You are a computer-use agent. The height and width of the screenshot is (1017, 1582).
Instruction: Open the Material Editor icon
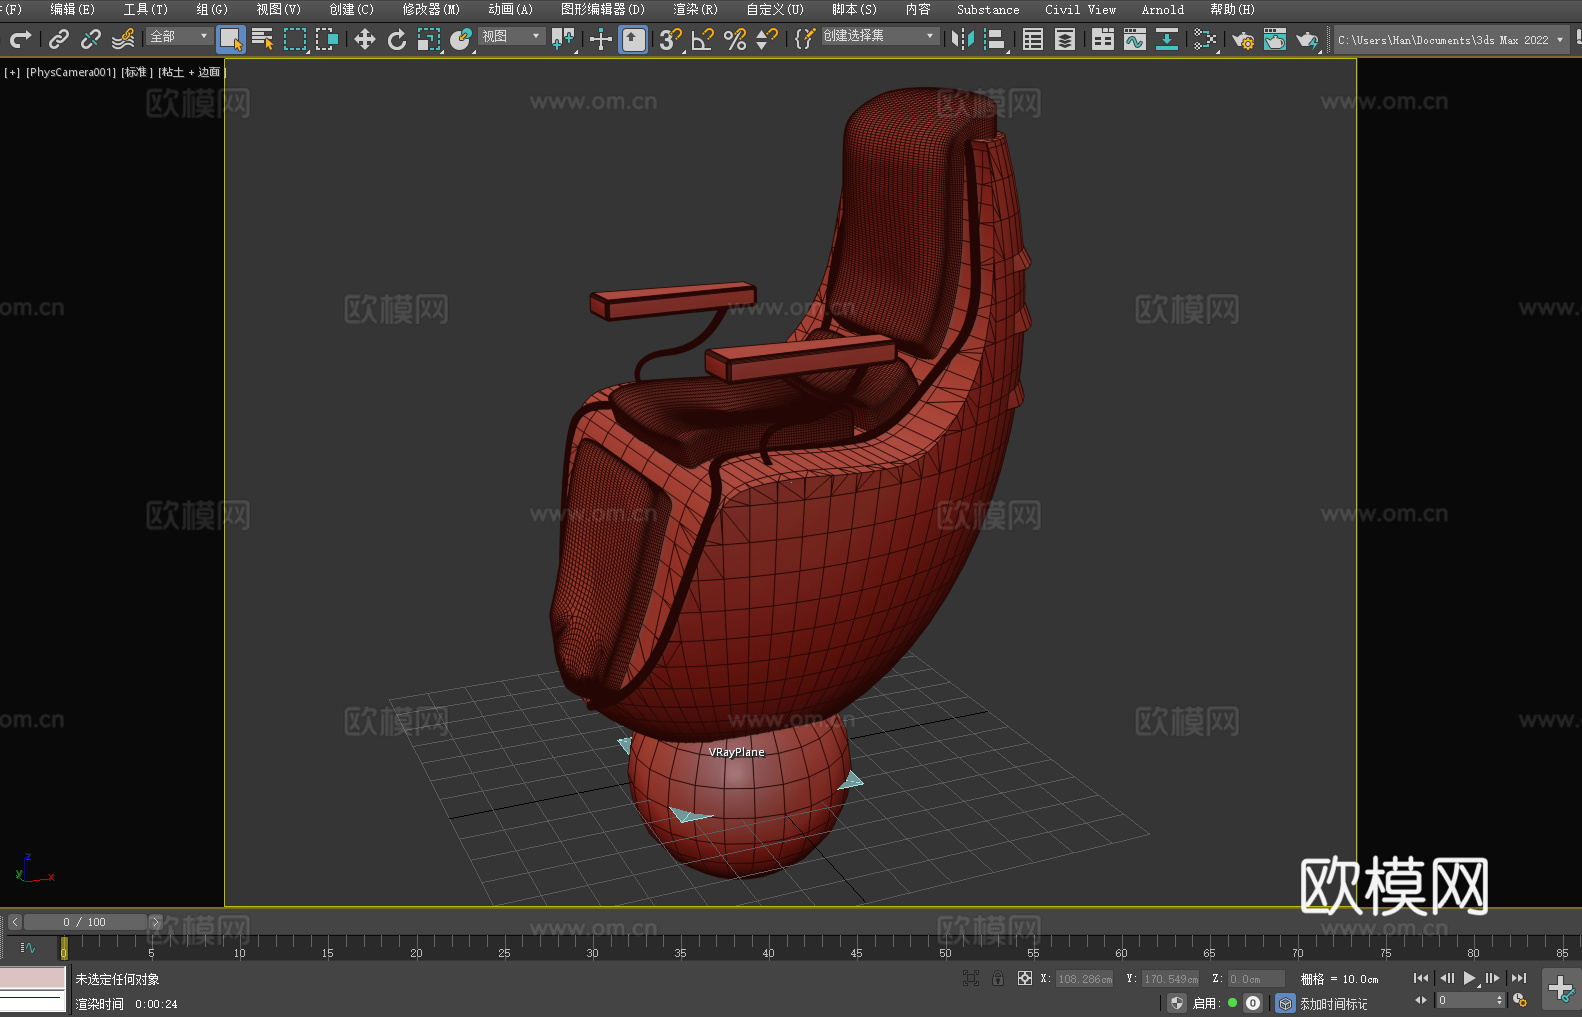[x=1205, y=39]
